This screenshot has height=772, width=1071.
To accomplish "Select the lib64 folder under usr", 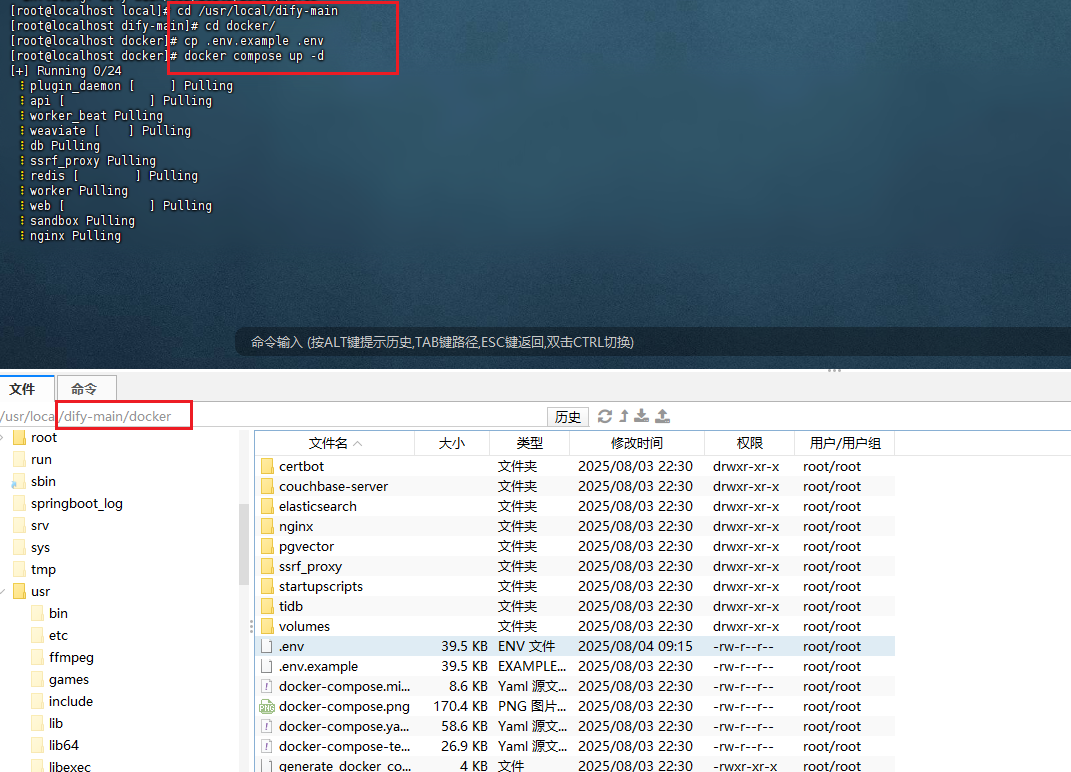I will tap(64, 745).
